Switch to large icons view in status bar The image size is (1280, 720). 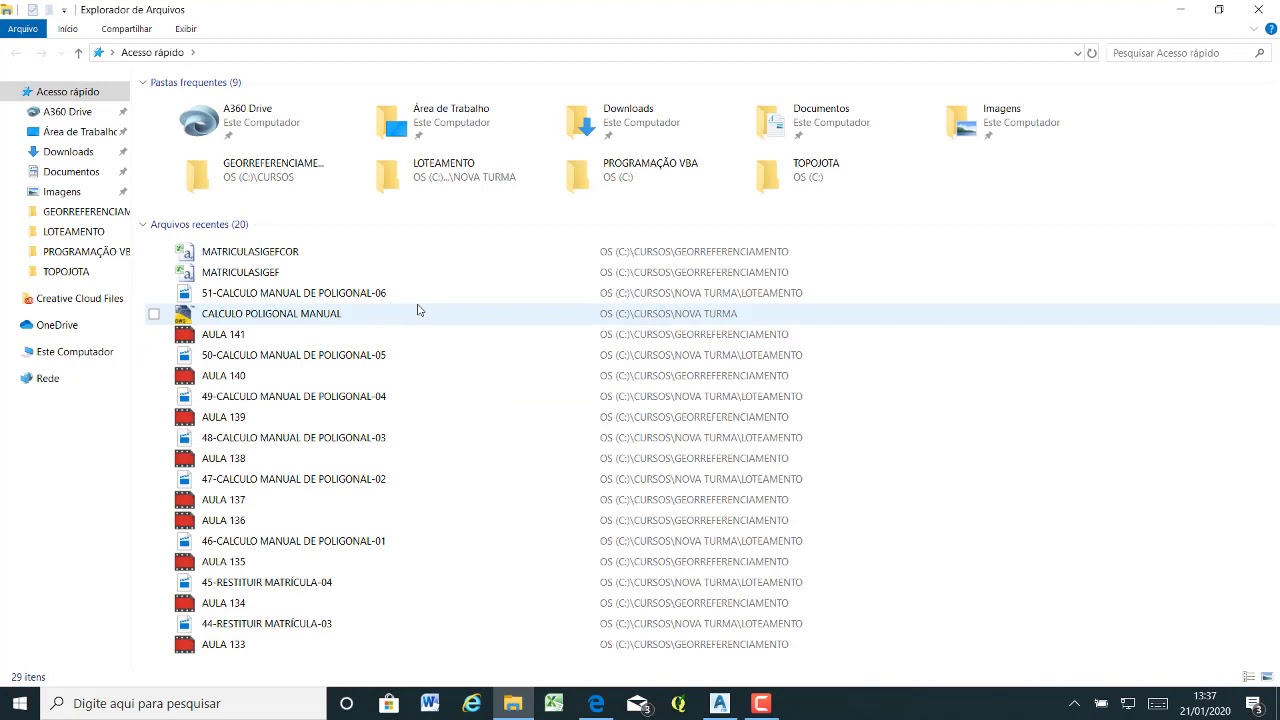[1267, 677]
